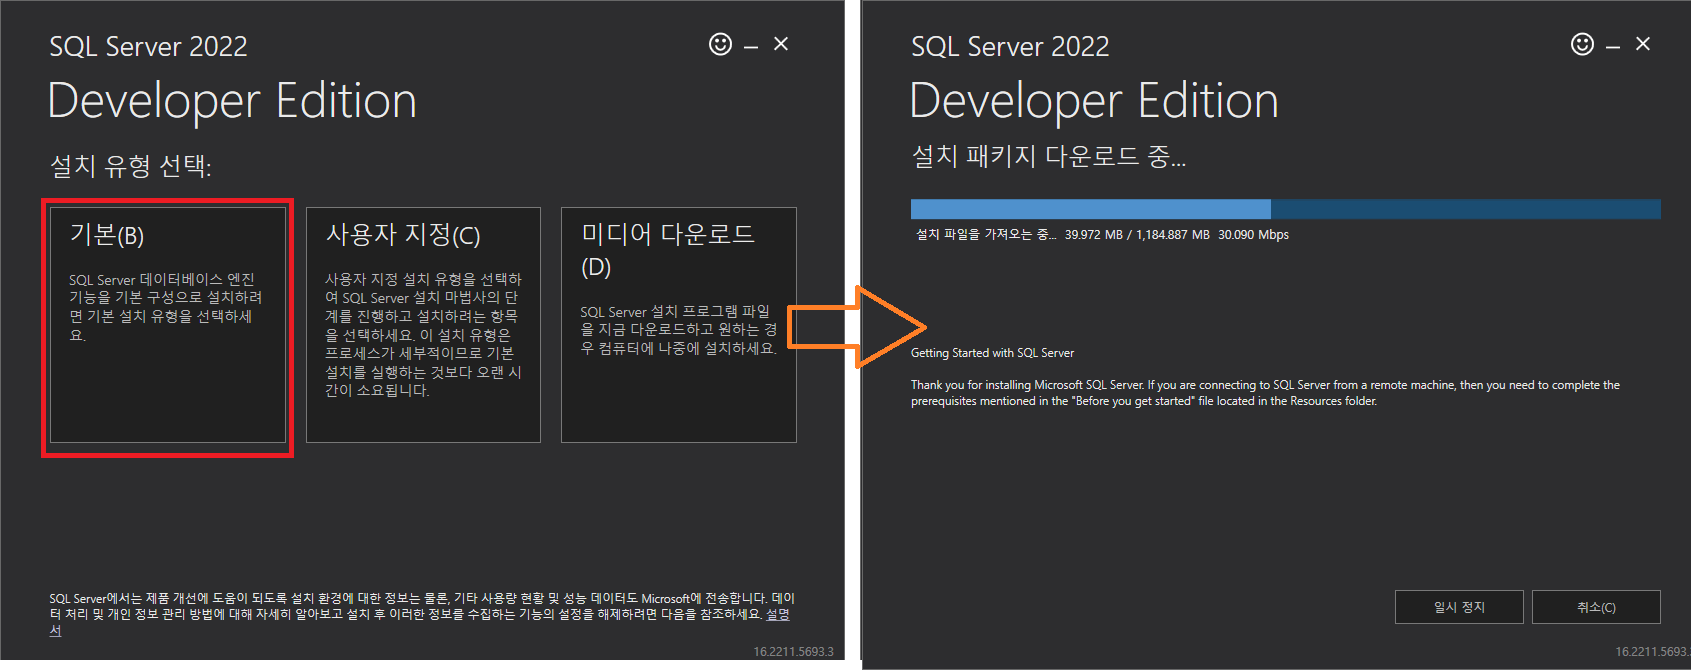Close the left installer window

(781, 44)
